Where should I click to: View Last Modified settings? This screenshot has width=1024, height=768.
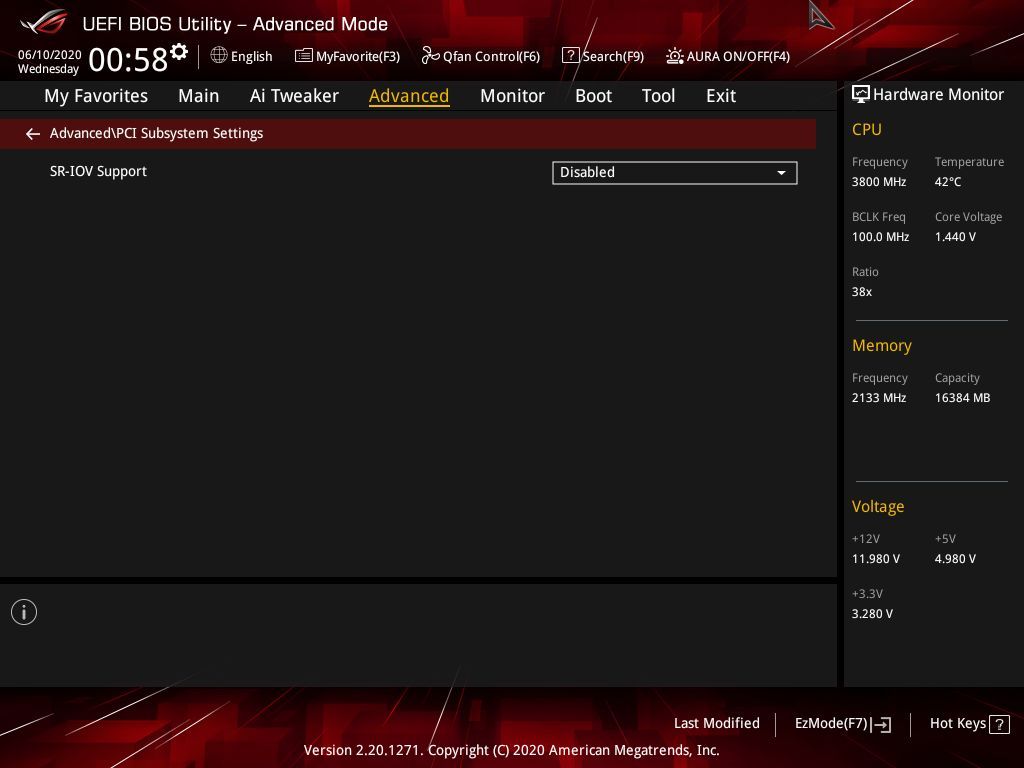coord(716,724)
